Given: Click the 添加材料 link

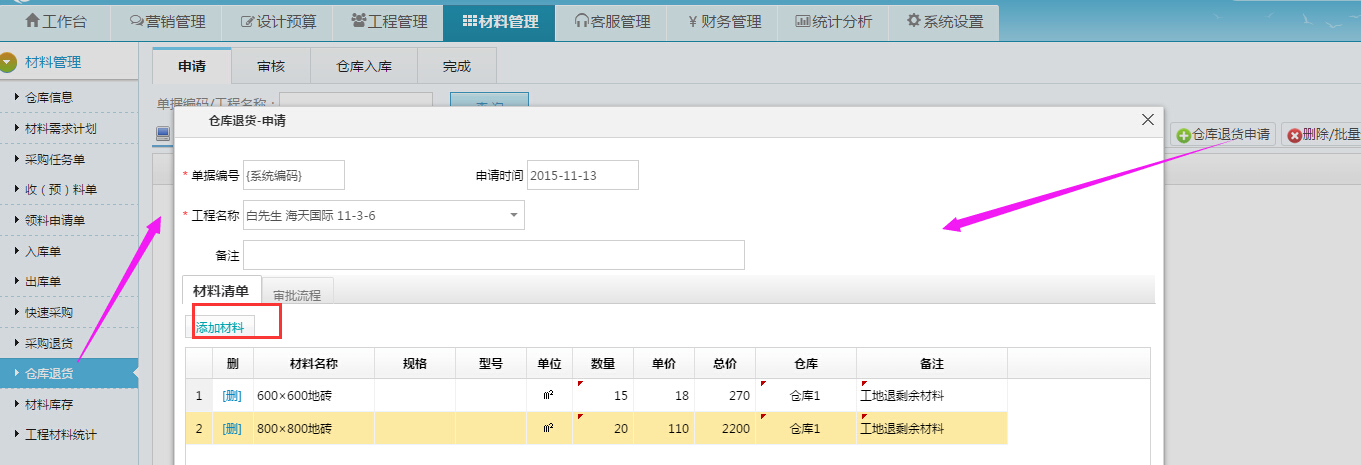Looking at the screenshot, I should click(x=220, y=327).
